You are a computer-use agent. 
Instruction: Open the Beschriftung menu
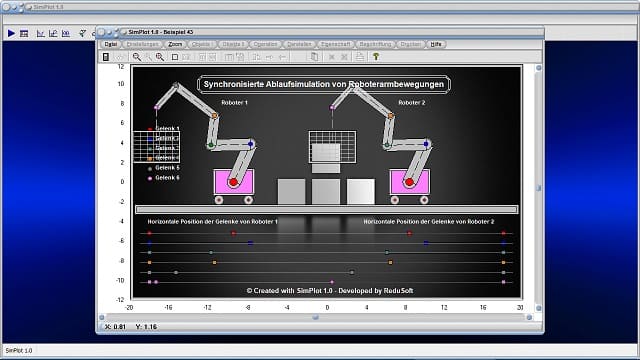coord(376,44)
